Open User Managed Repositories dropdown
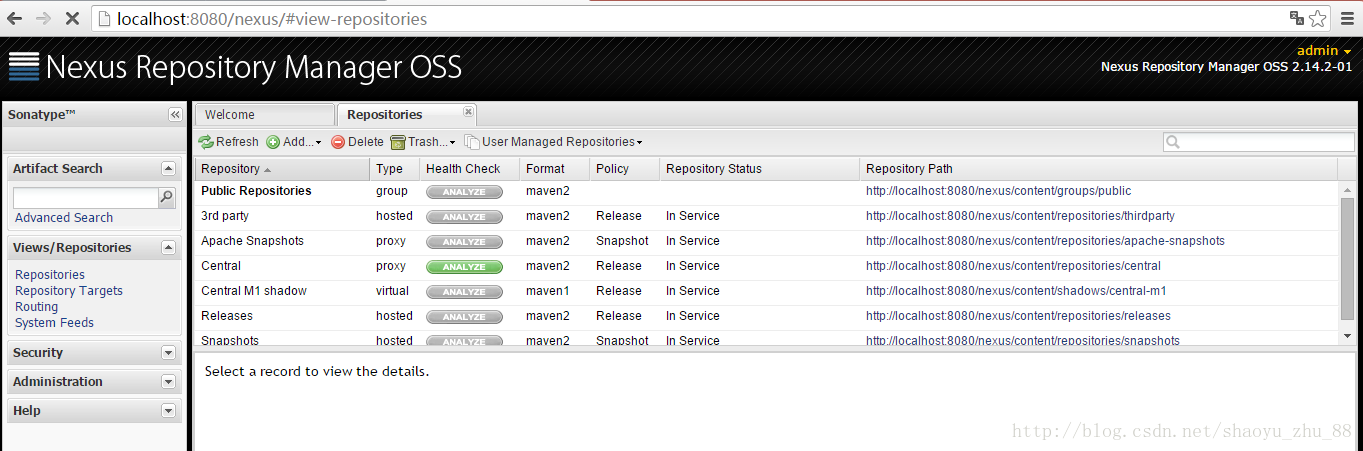 (x=553, y=142)
